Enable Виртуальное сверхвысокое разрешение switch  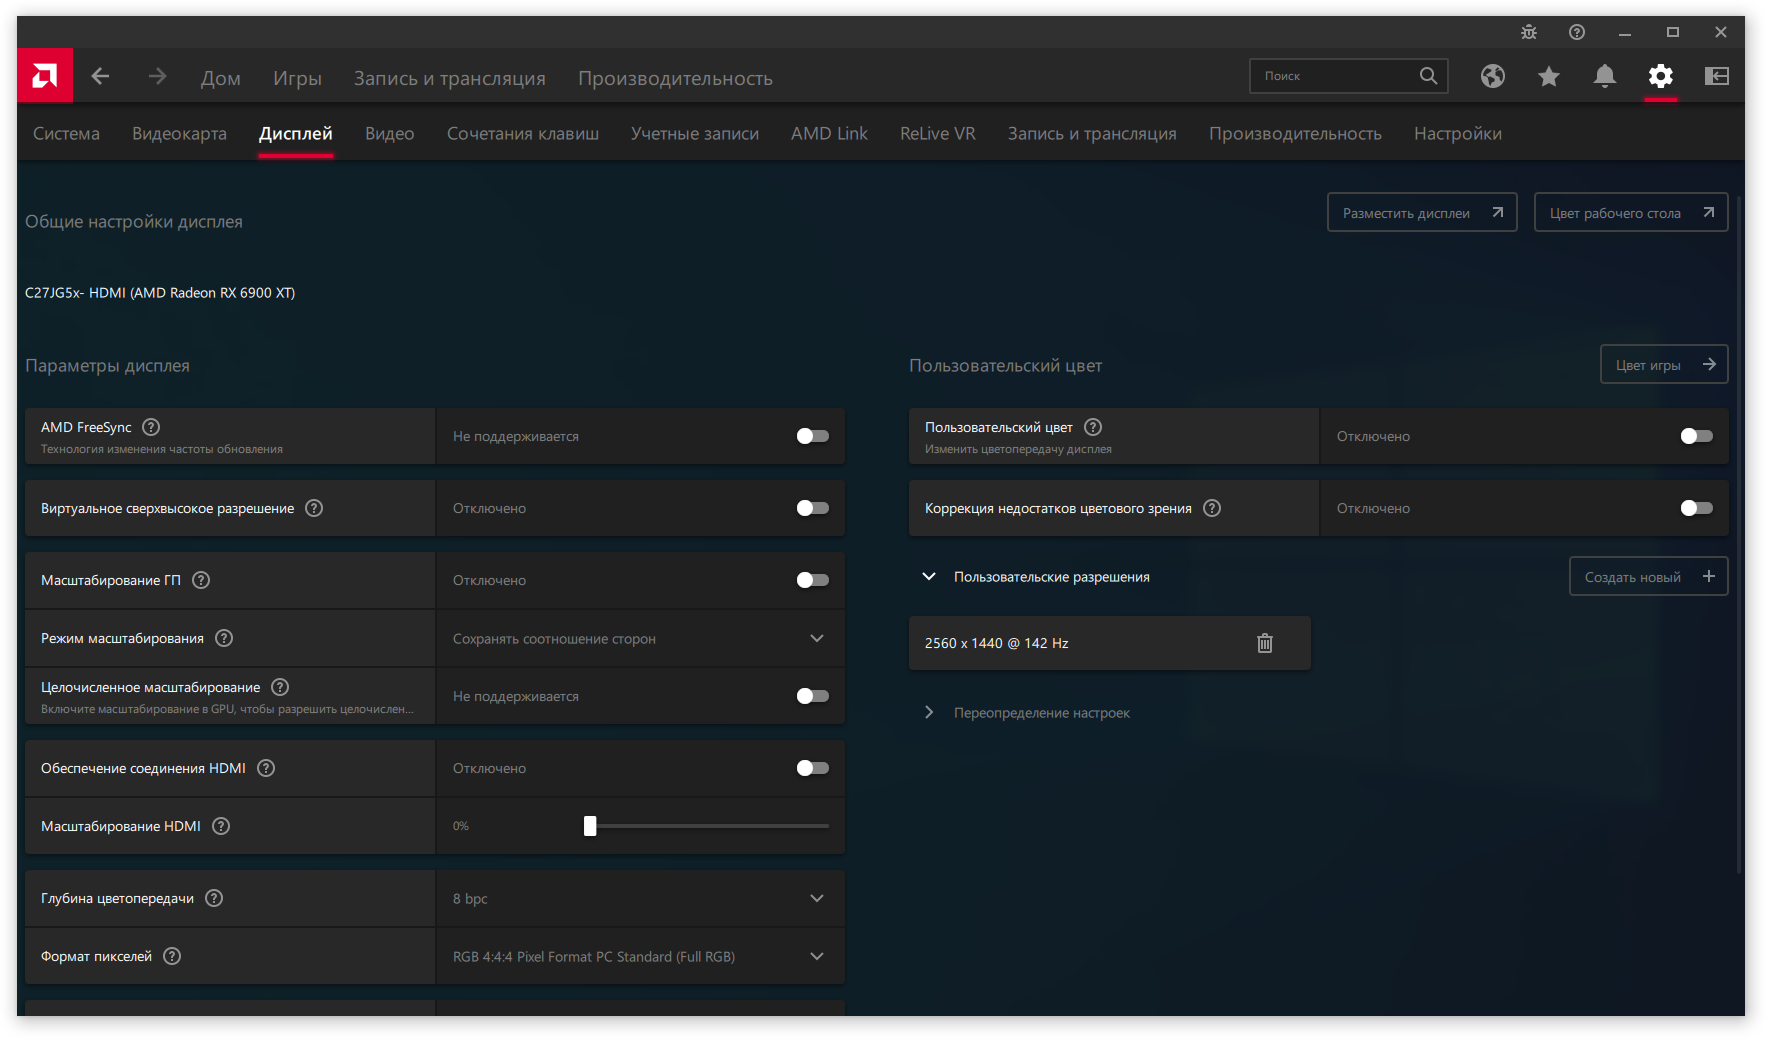(x=813, y=508)
